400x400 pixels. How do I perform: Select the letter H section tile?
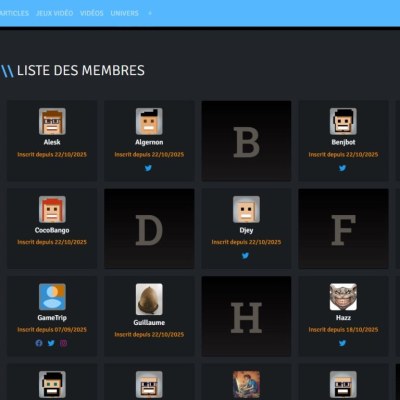point(246,316)
